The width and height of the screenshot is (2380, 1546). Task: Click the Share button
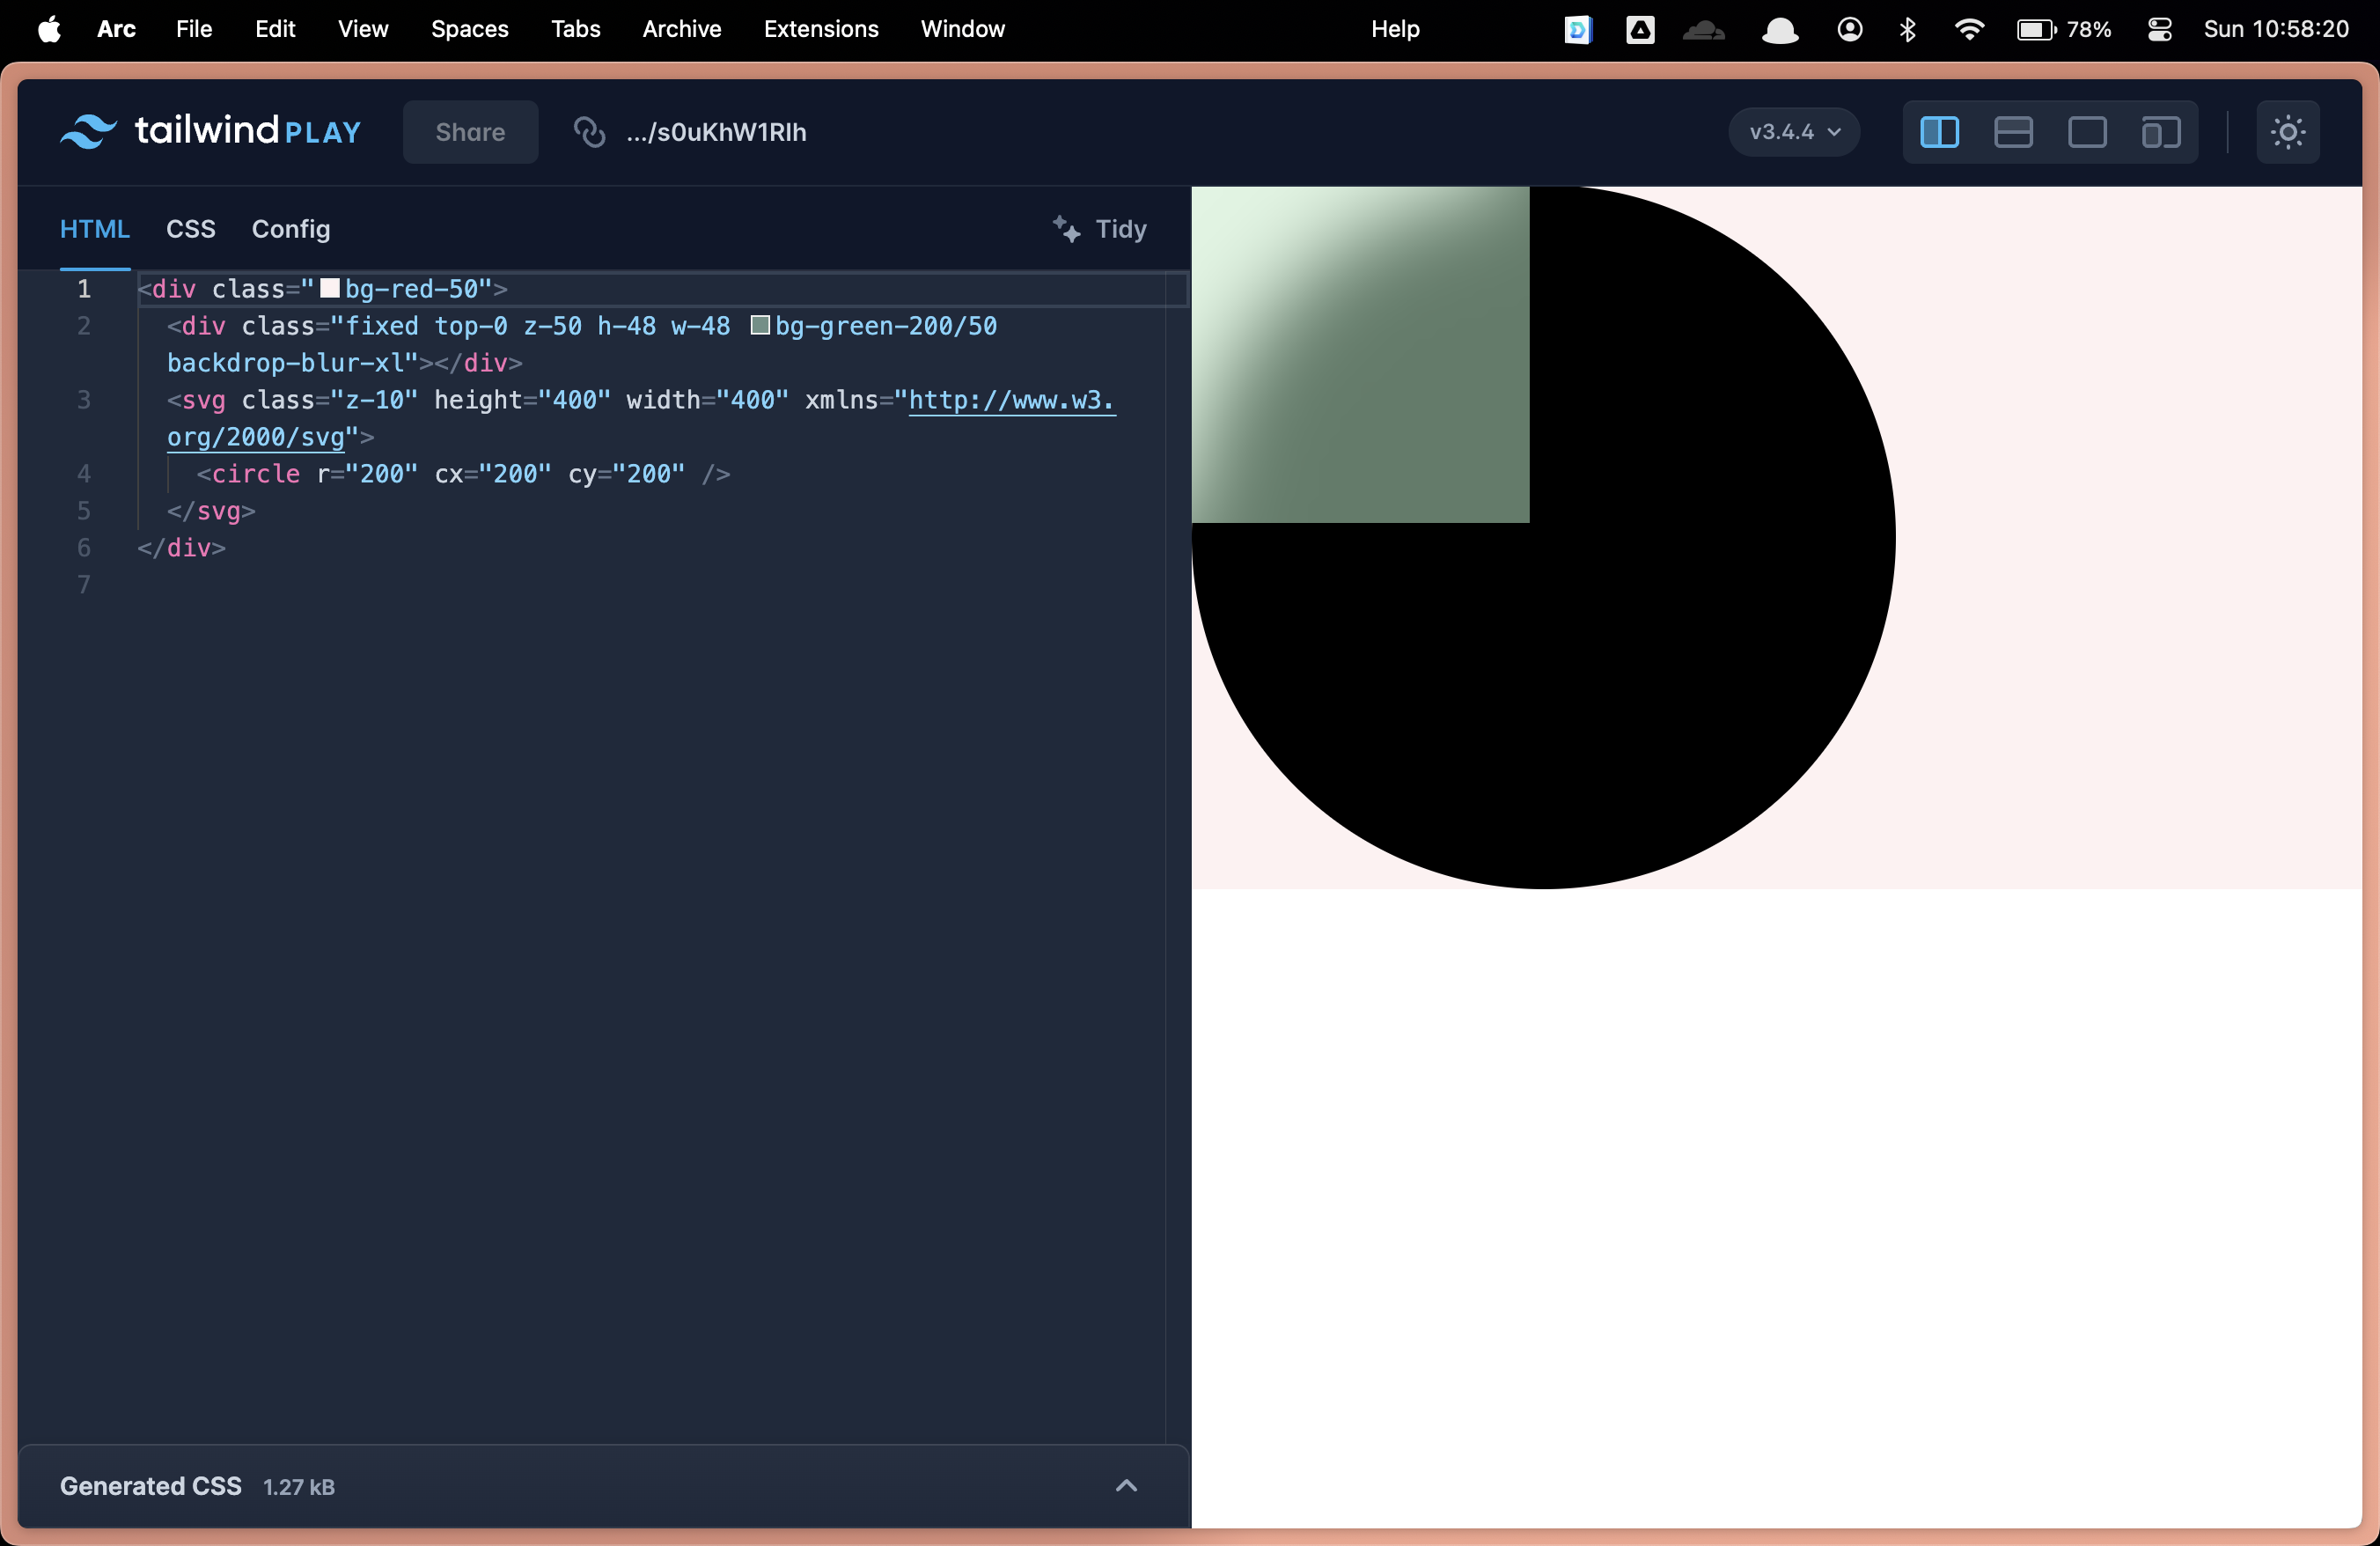tap(470, 132)
